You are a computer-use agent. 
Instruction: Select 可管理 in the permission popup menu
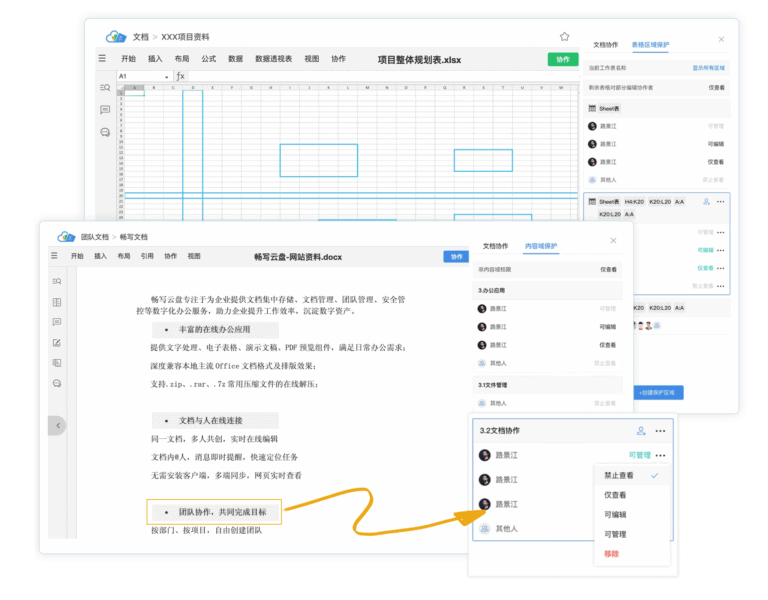pos(632,534)
